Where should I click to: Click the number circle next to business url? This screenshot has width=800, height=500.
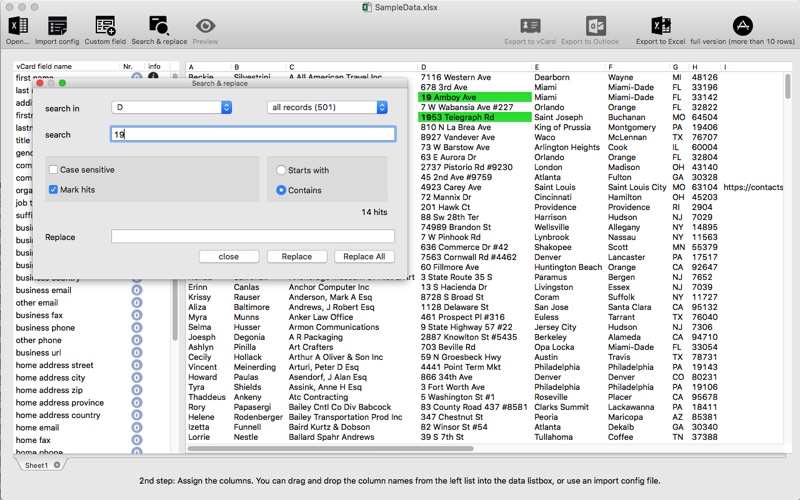137,353
